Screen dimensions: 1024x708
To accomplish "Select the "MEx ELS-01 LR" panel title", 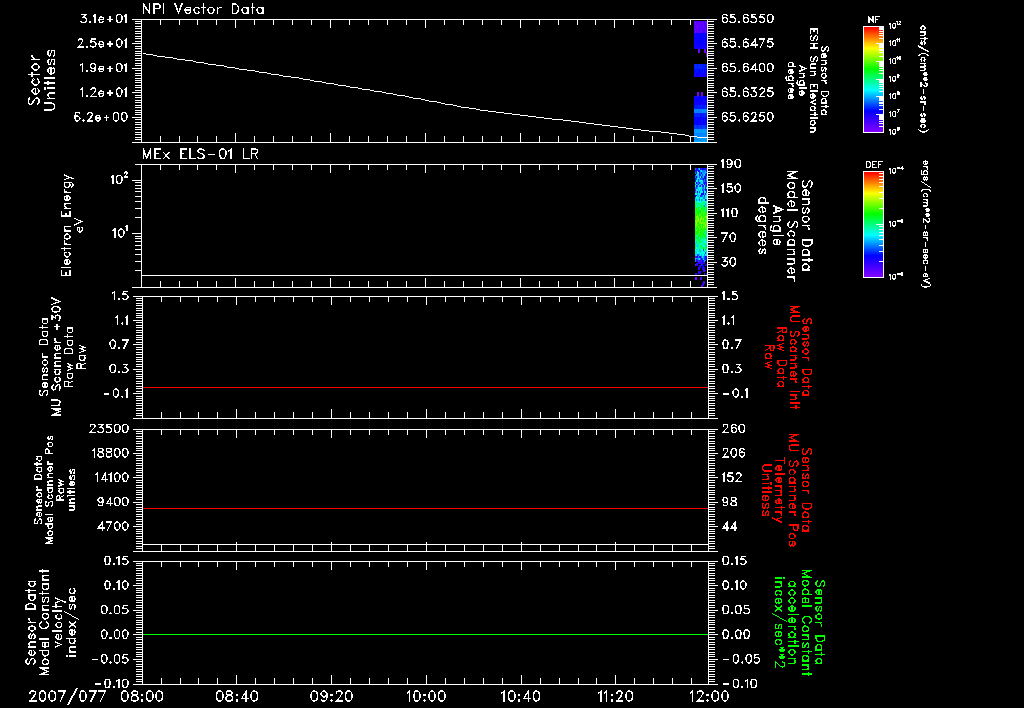I will pos(200,154).
